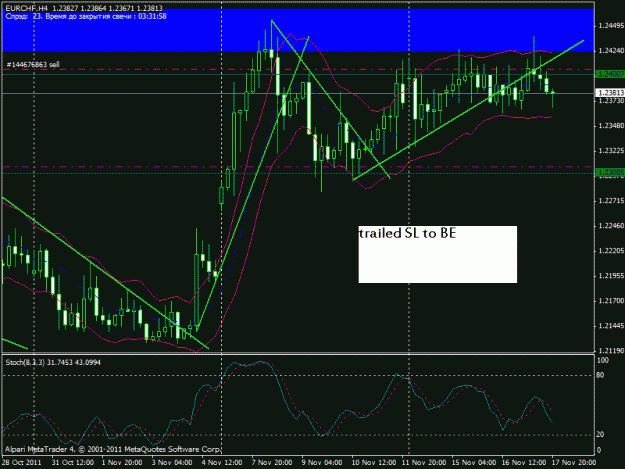This screenshot has width=625, height=469.
Task: Click the Спрэд candle-close countdown text
Action: tap(86, 17)
